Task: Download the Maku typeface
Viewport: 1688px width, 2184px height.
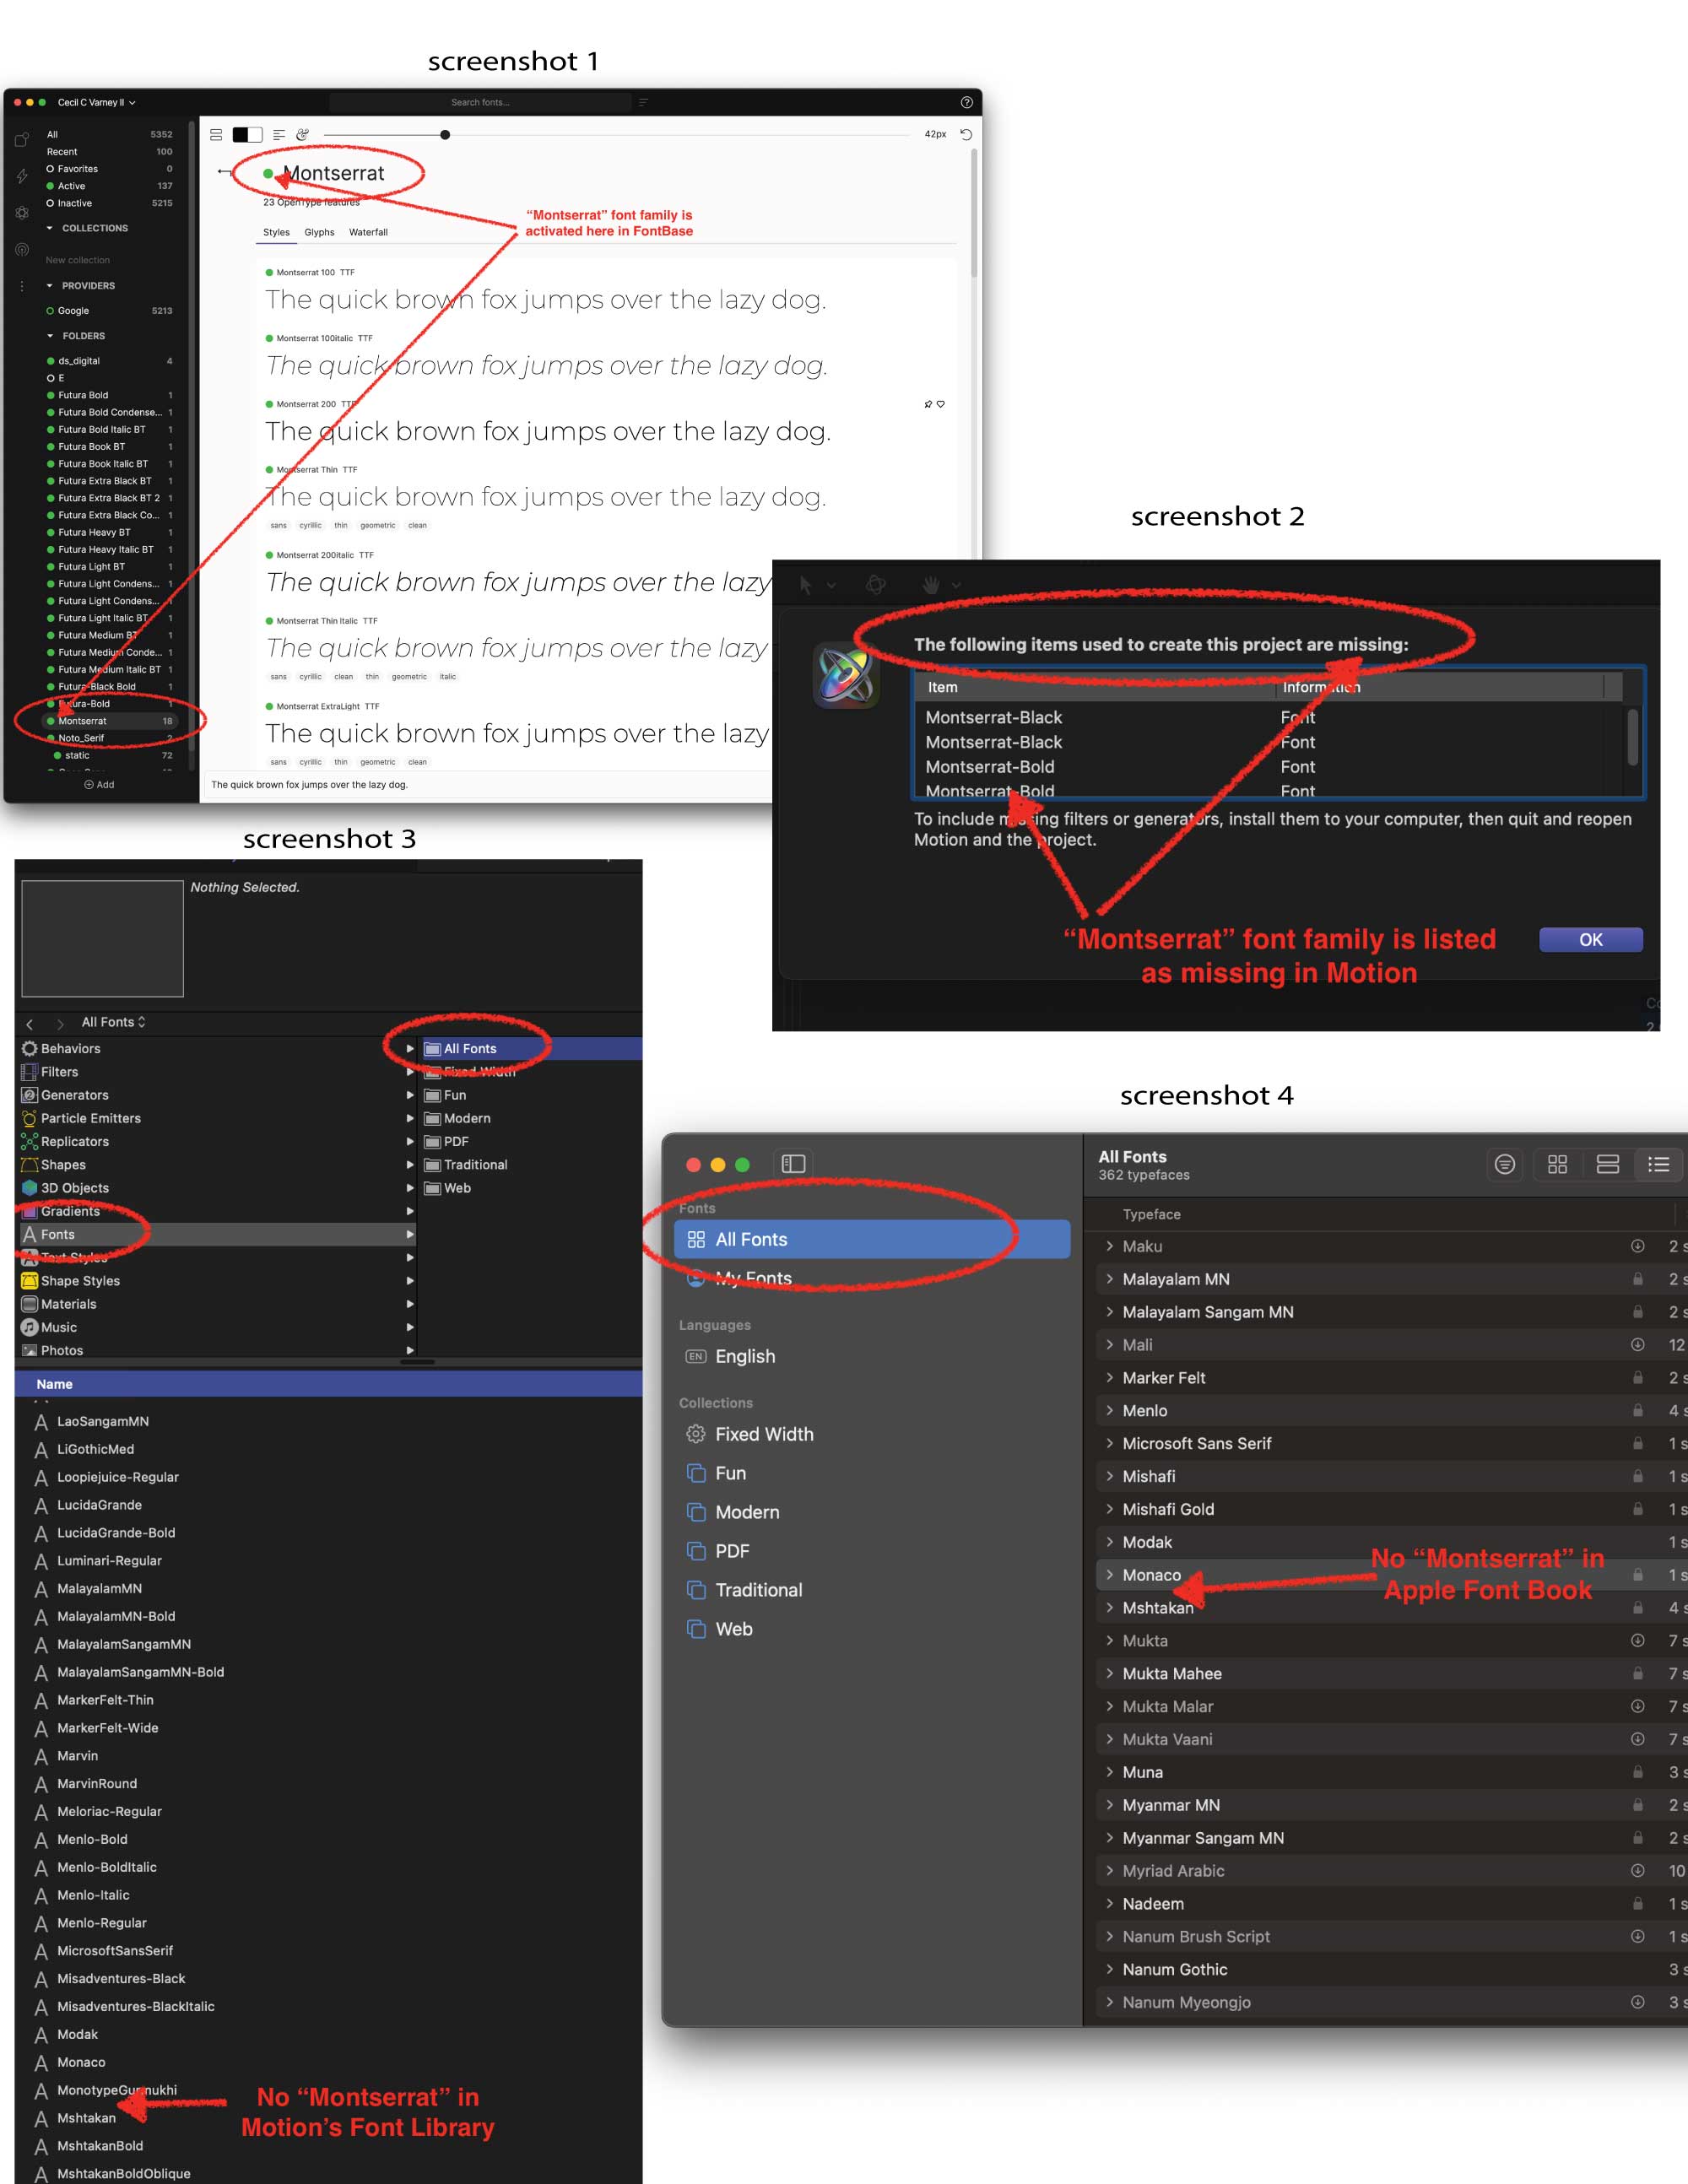Action: pos(1638,1246)
